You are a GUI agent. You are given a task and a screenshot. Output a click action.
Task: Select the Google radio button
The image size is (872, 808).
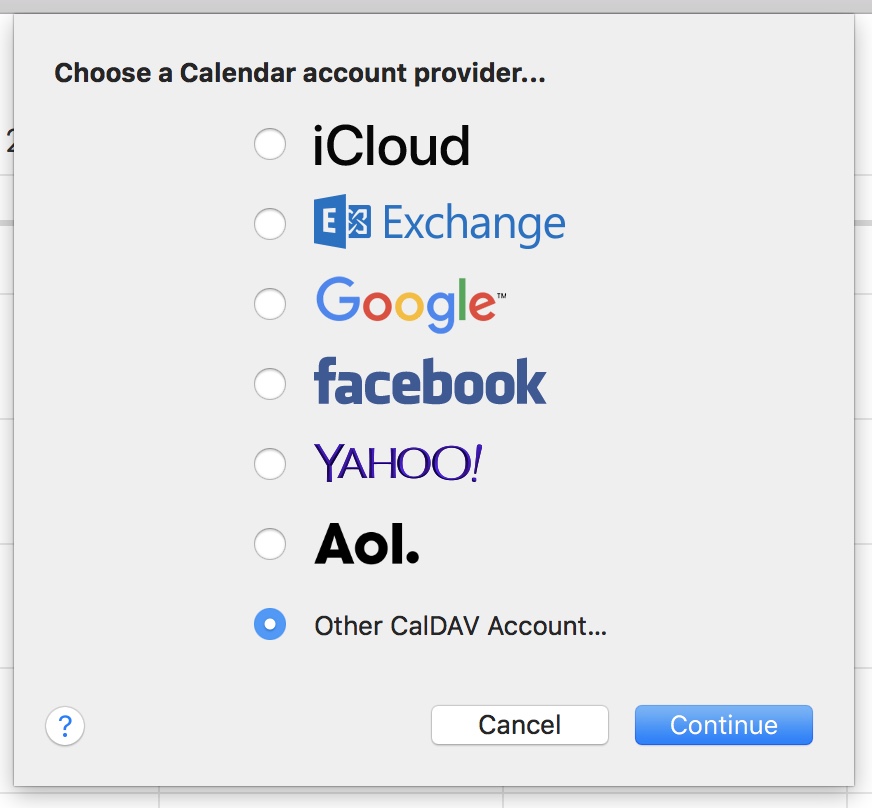pyautogui.click(x=269, y=304)
